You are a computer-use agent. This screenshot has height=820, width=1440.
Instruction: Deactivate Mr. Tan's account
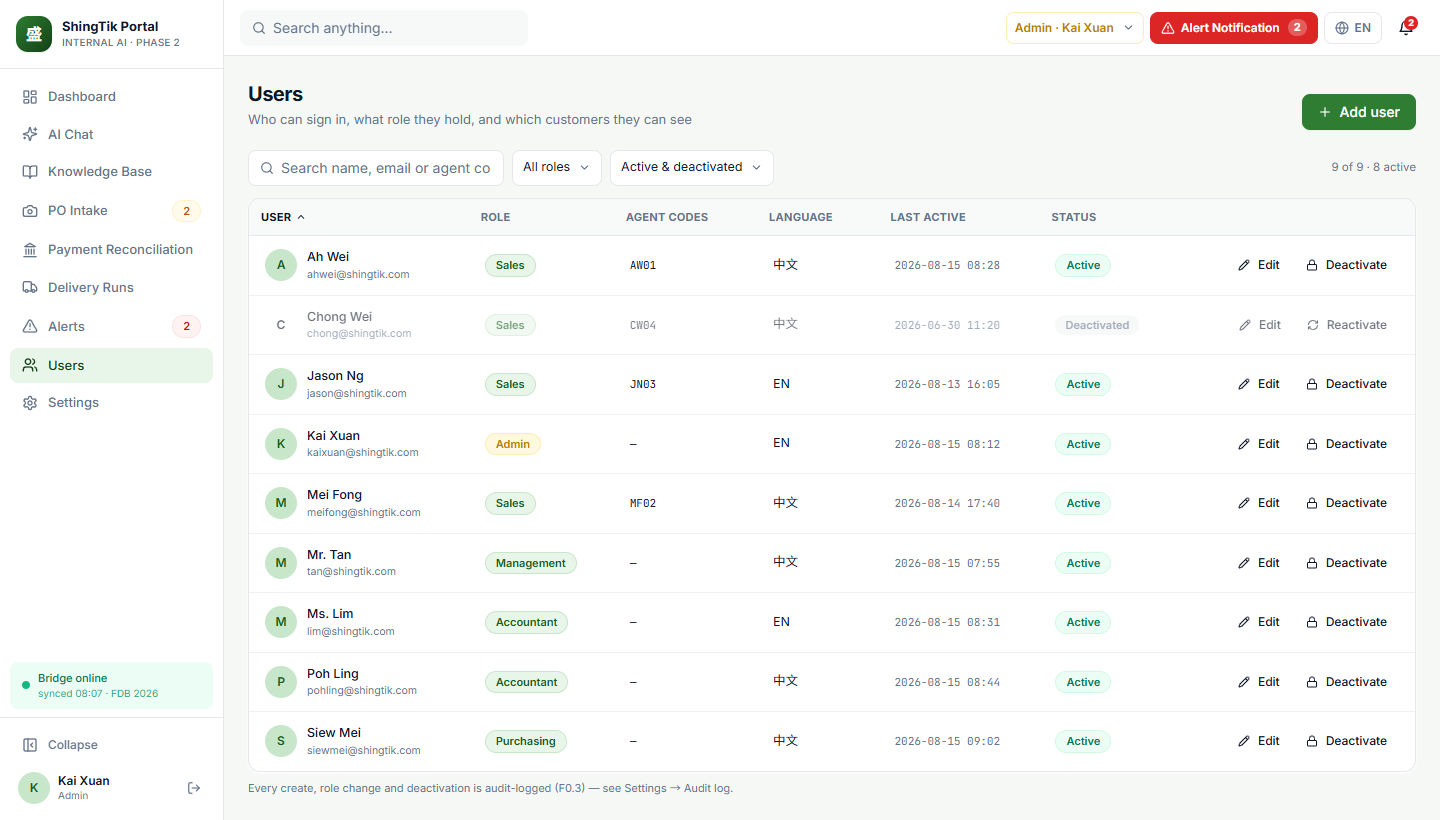tap(1346, 563)
